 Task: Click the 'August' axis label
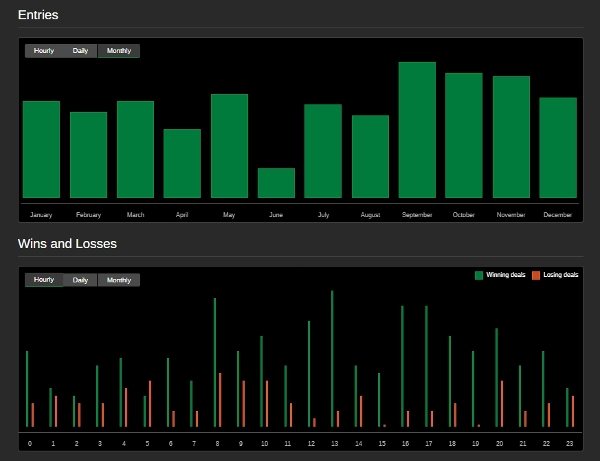point(370,215)
